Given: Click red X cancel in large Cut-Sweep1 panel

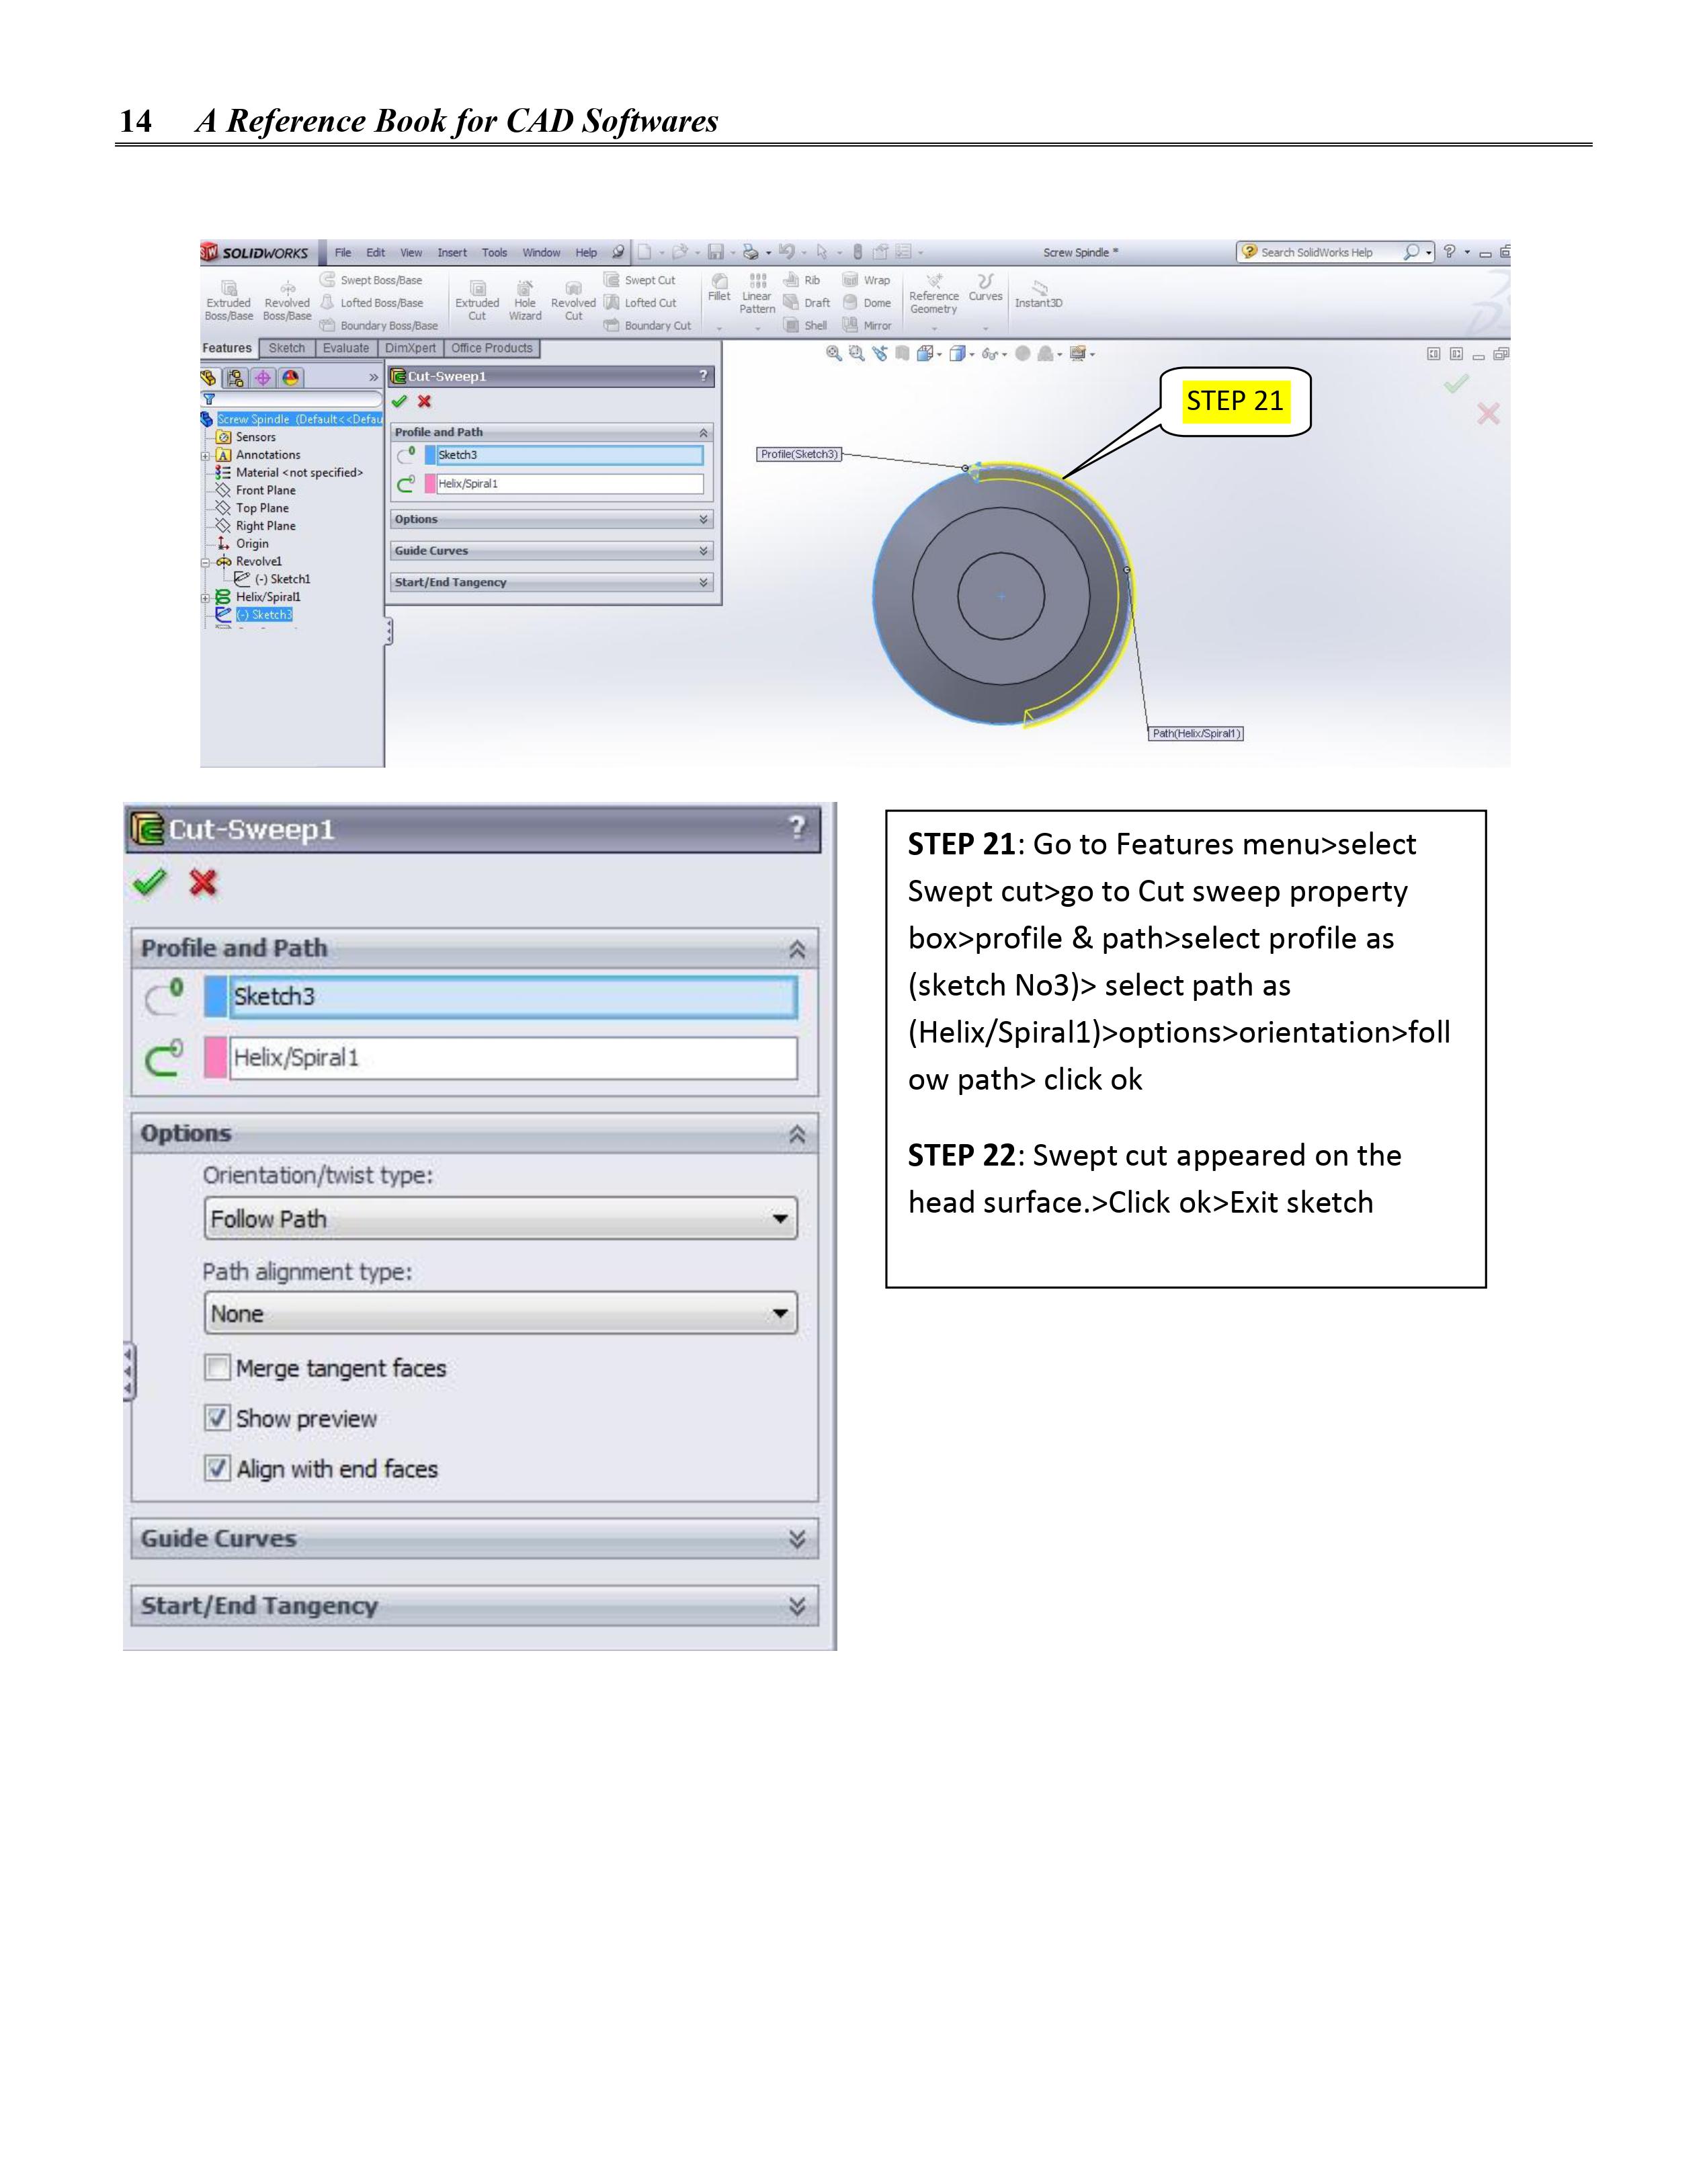Looking at the screenshot, I should tap(203, 882).
